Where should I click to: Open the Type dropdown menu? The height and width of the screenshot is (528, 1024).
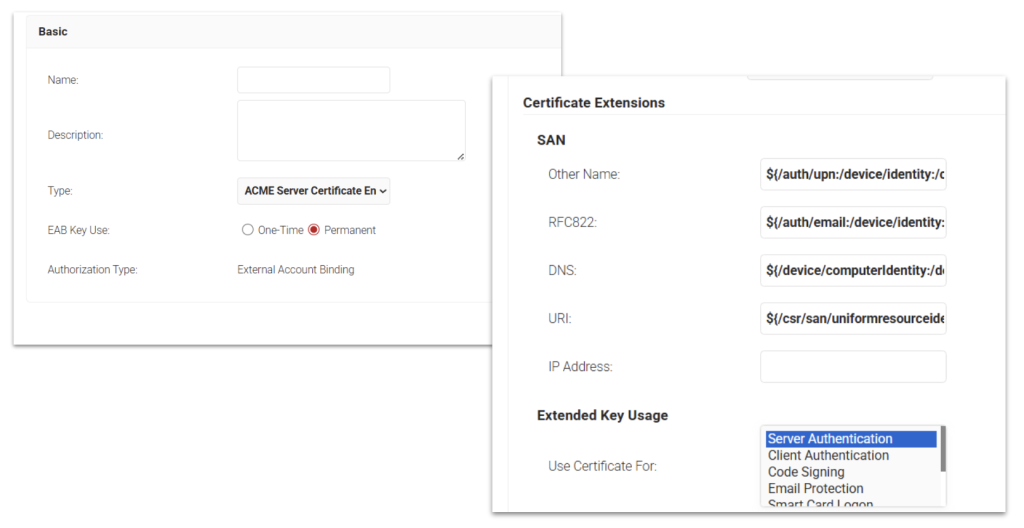(313, 190)
